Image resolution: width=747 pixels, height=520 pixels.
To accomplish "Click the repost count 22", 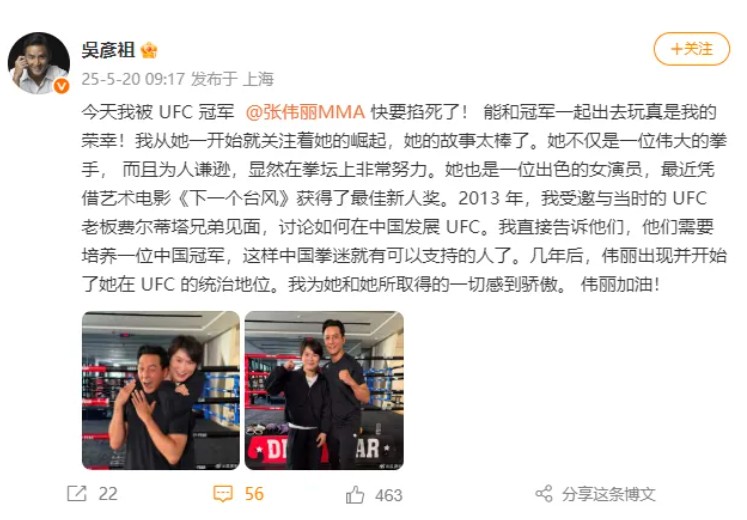I will (x=108, y=494).
